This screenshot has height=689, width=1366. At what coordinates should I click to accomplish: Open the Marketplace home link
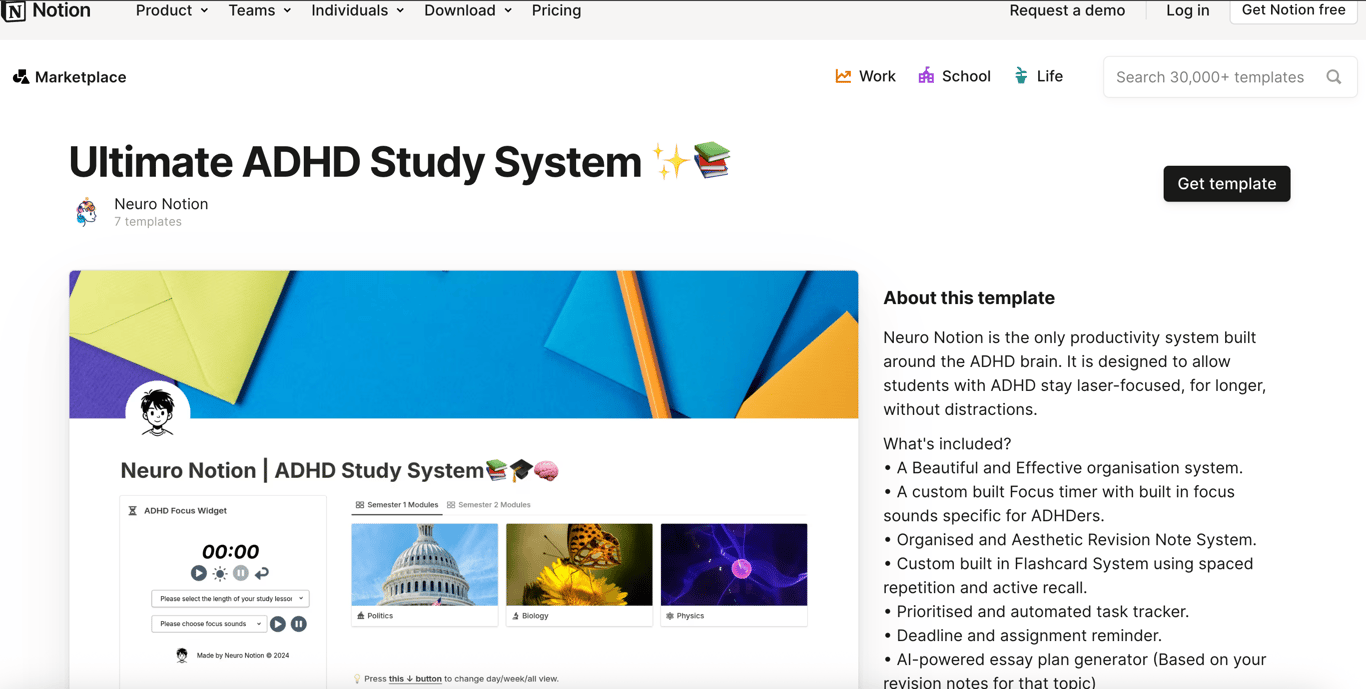click(x=69, y=77)
